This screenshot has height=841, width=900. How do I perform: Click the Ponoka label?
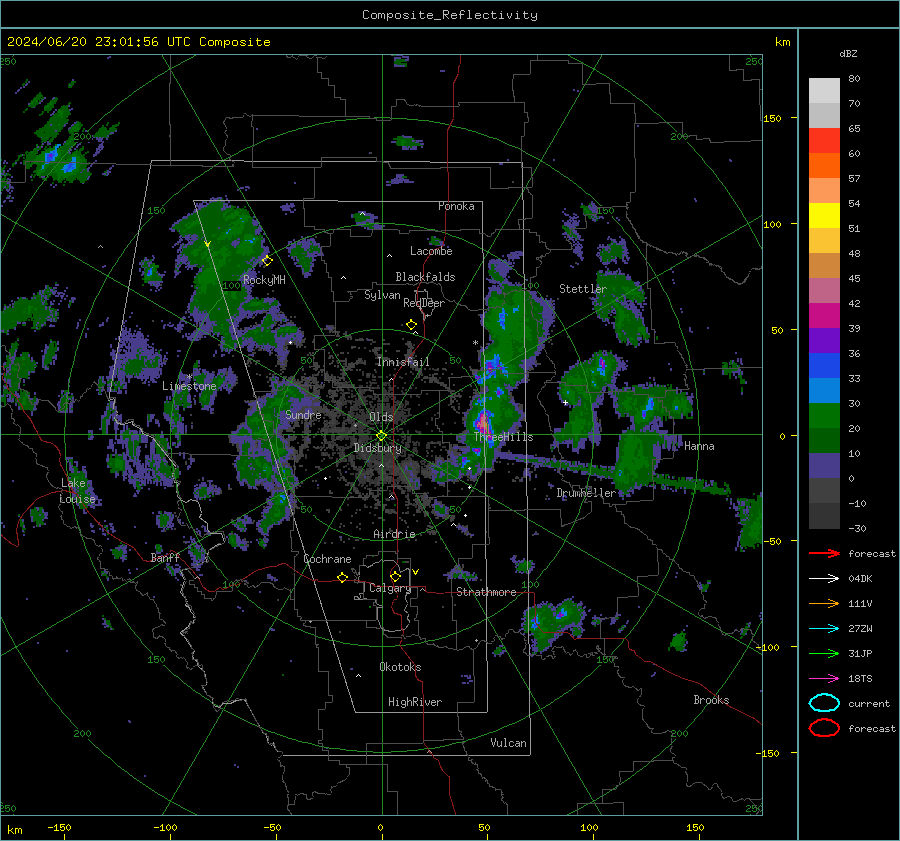[456, 206]
